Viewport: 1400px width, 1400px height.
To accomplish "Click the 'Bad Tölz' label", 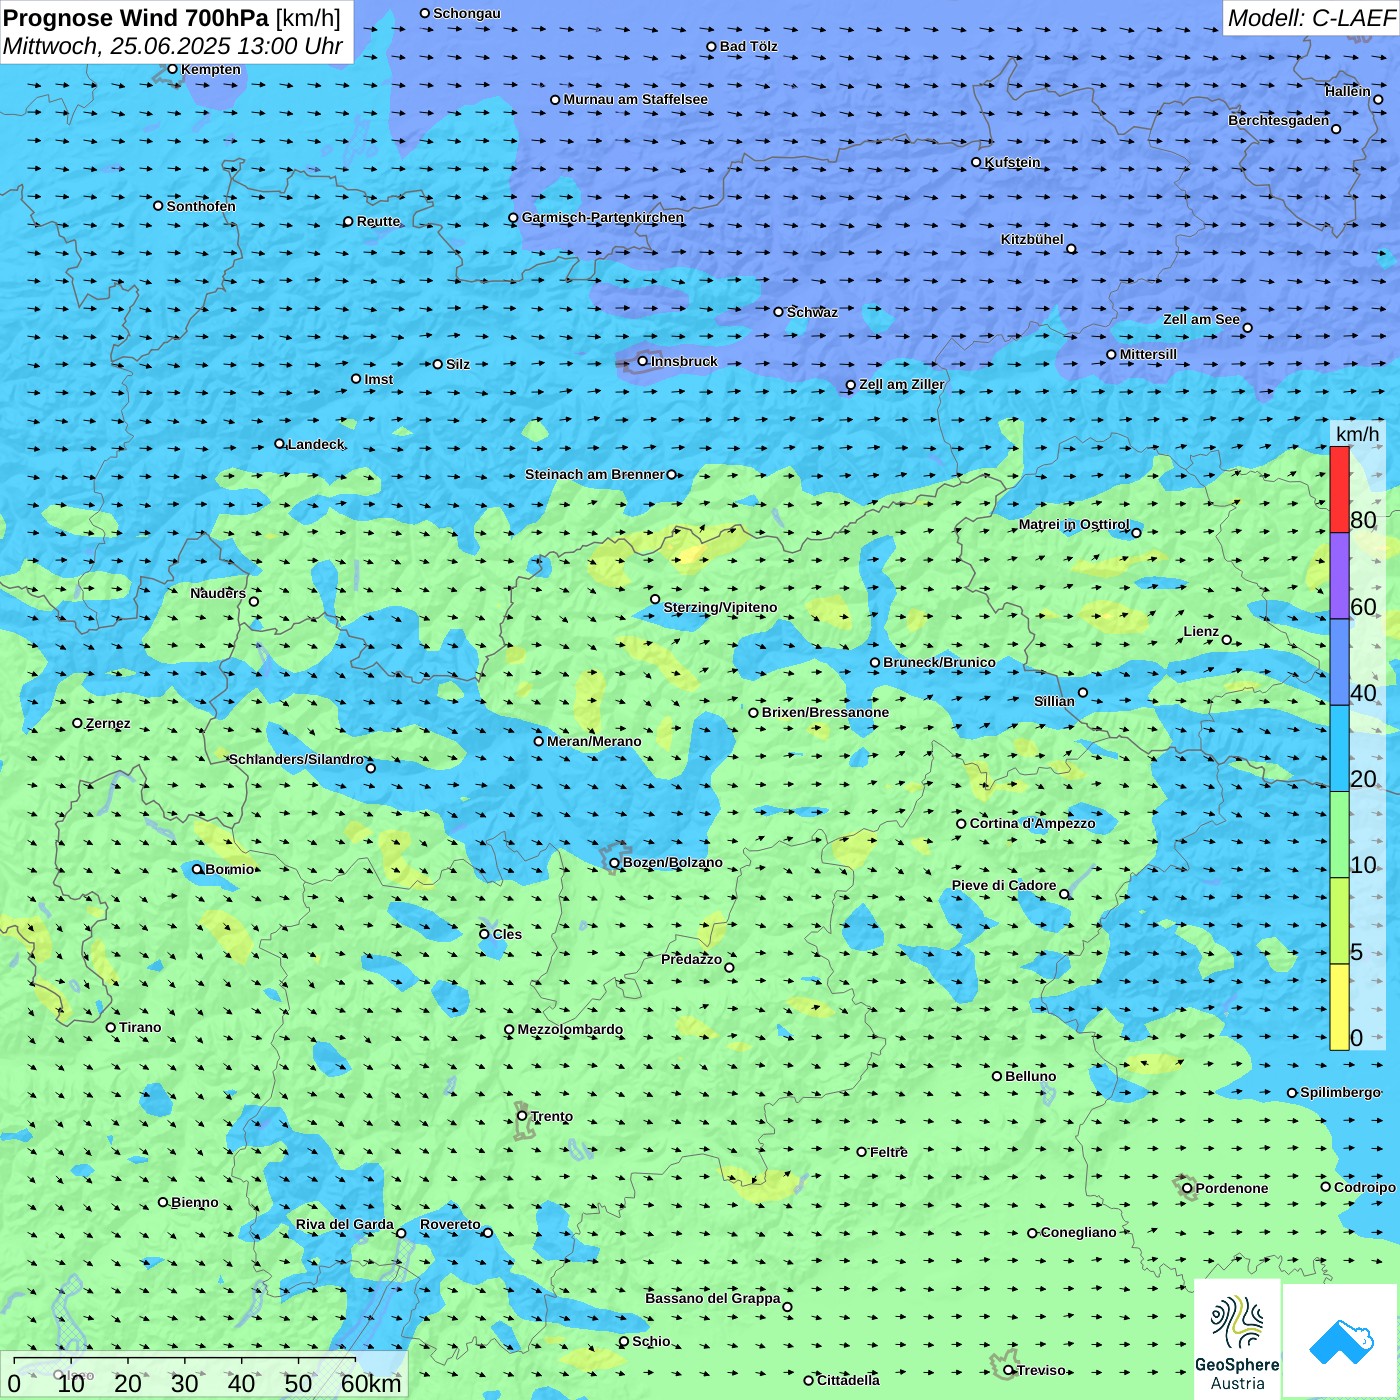I will click(748, 46).
